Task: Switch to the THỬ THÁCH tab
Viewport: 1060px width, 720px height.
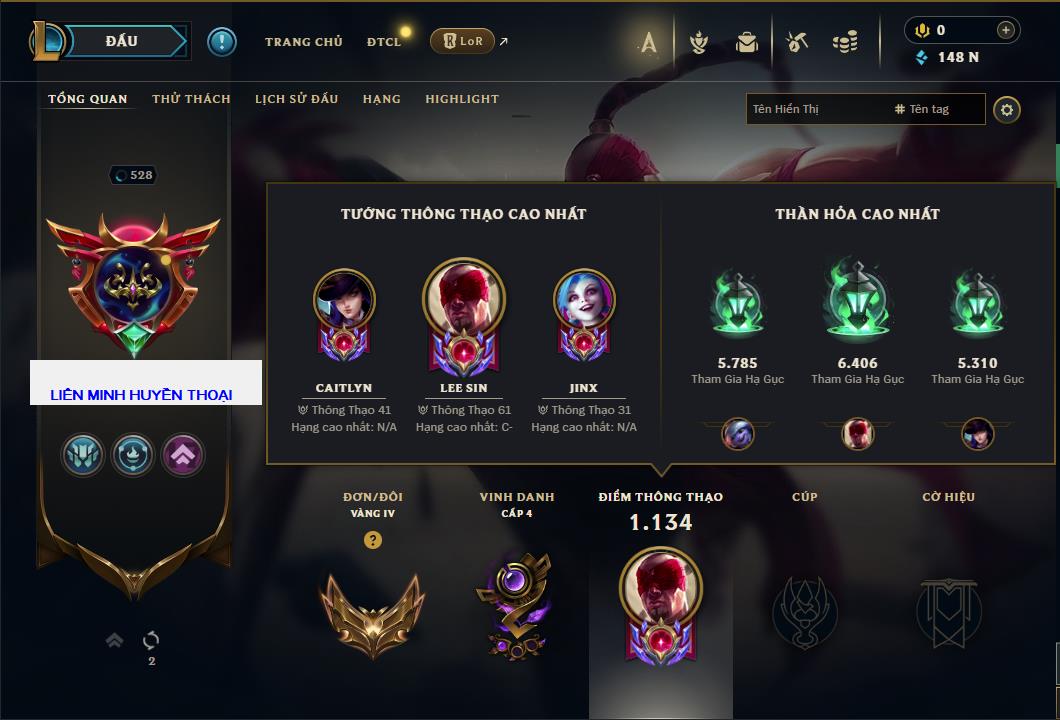Action: (191, 99)
